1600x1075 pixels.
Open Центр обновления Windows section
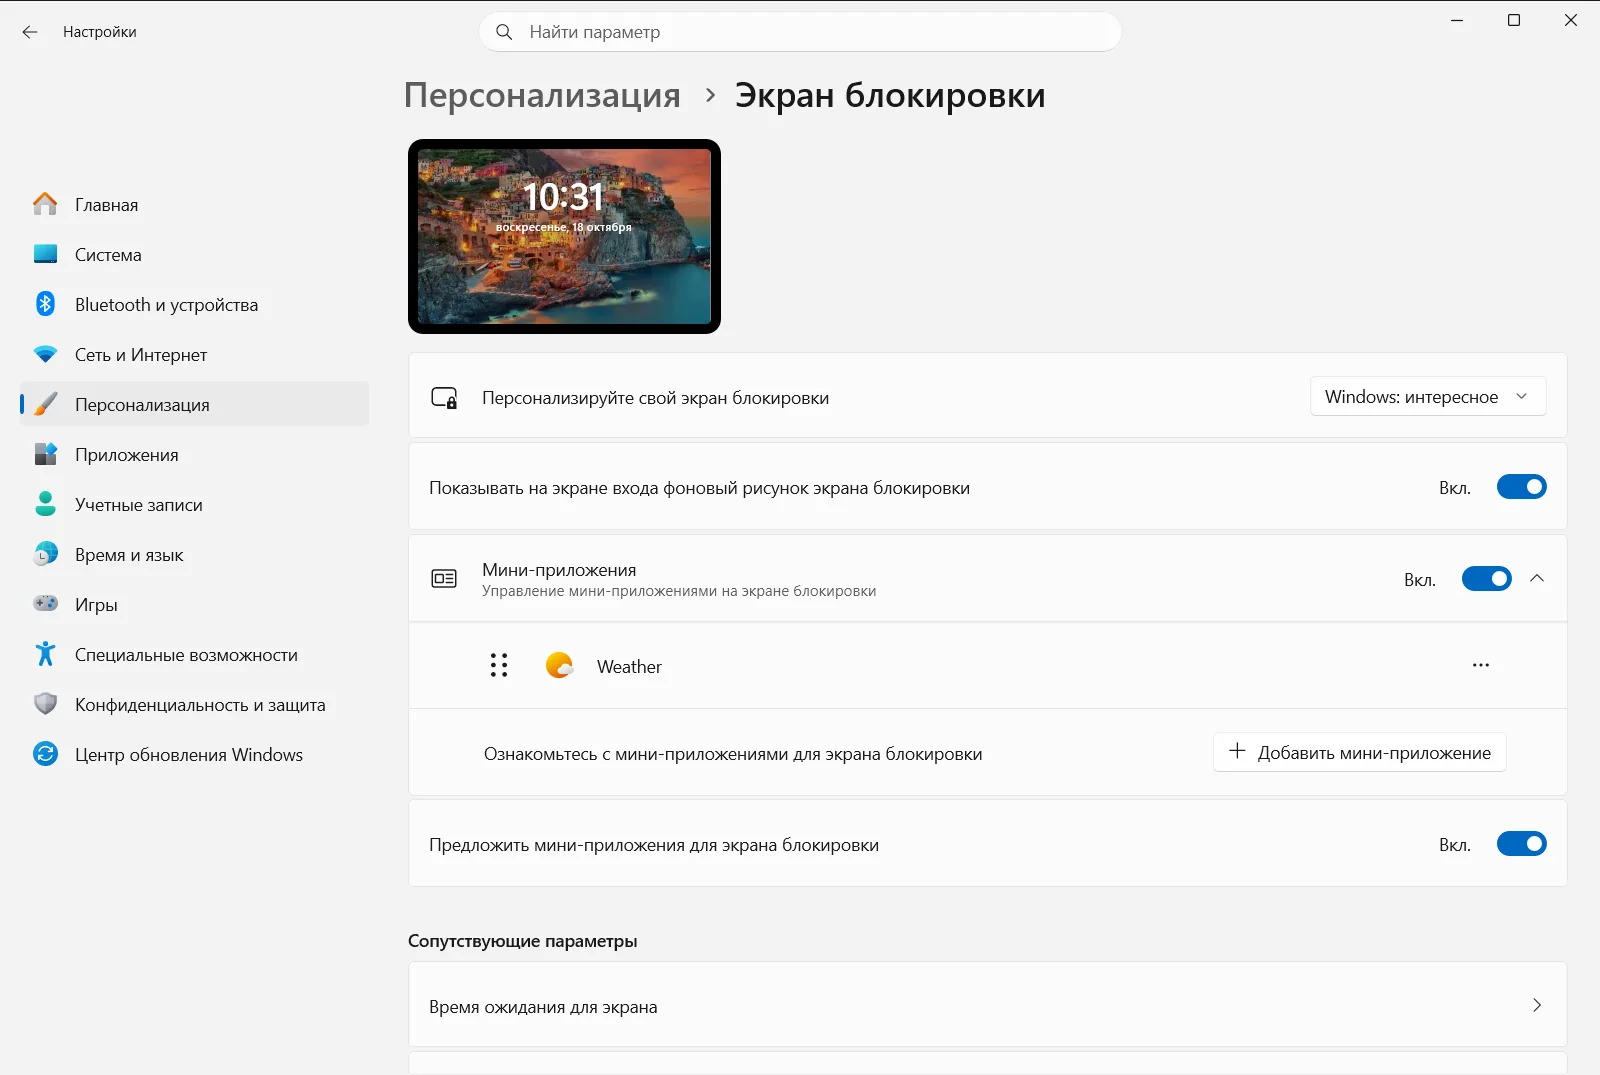pos(194,754)
